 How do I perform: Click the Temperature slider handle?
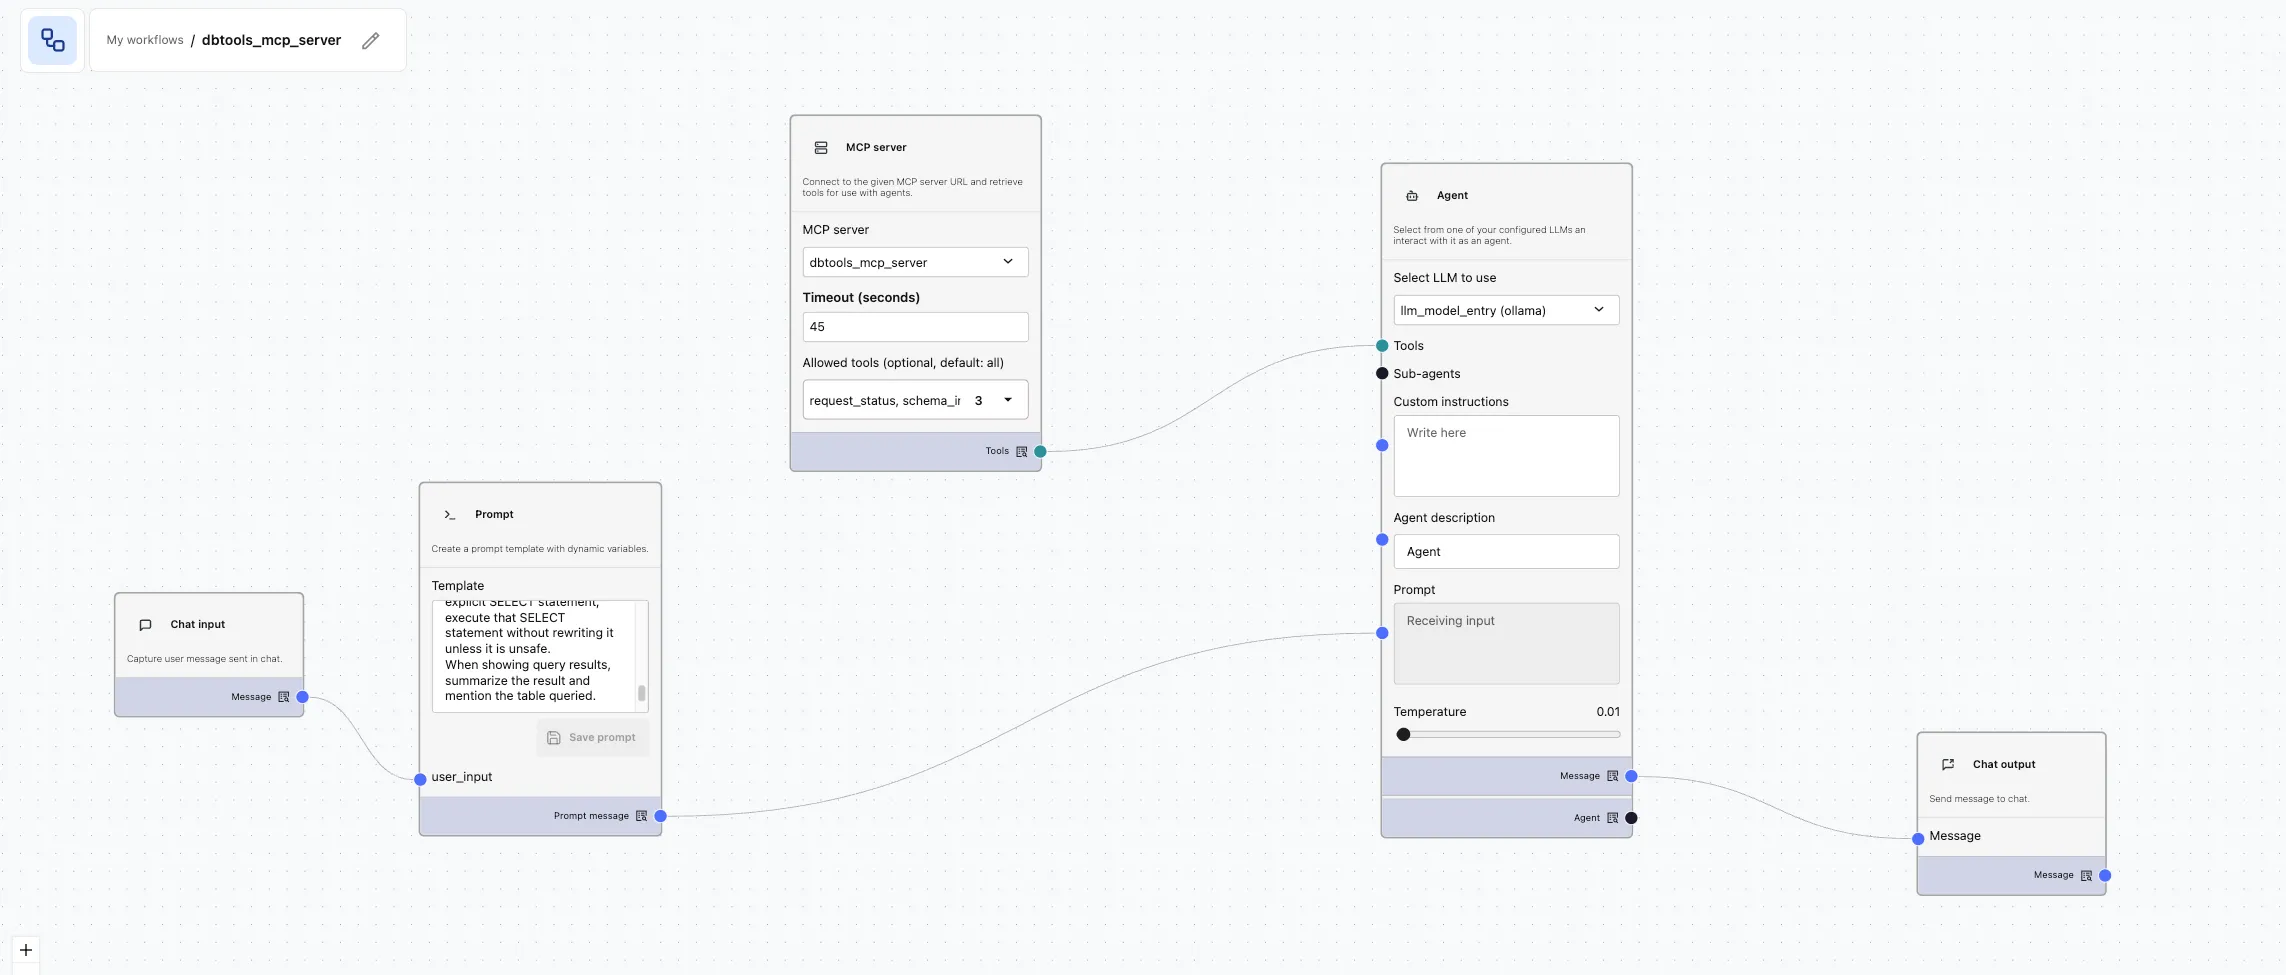(1403, 734)
